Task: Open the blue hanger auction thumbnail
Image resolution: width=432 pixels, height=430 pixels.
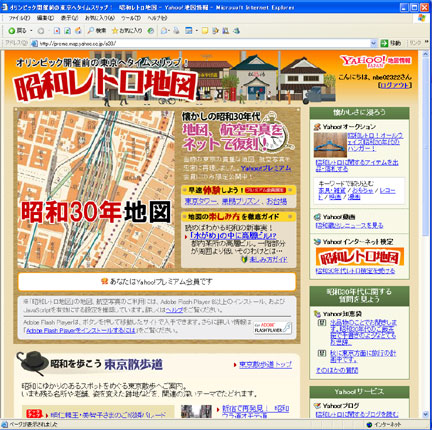Action: pos(330,145)
